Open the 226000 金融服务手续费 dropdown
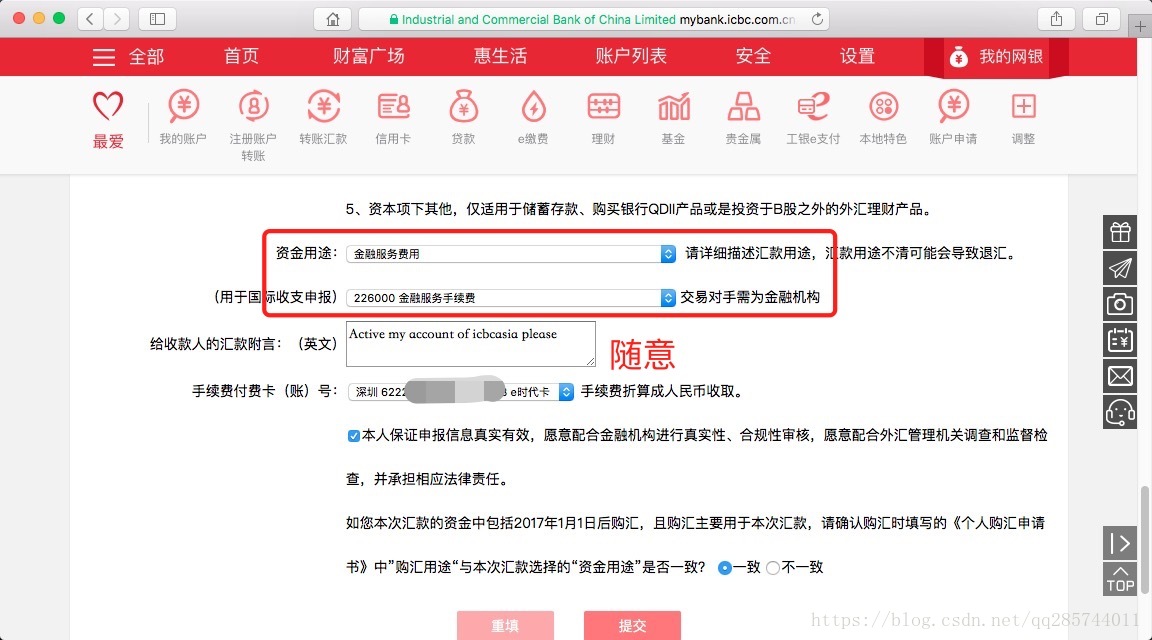 coord(511,298)
